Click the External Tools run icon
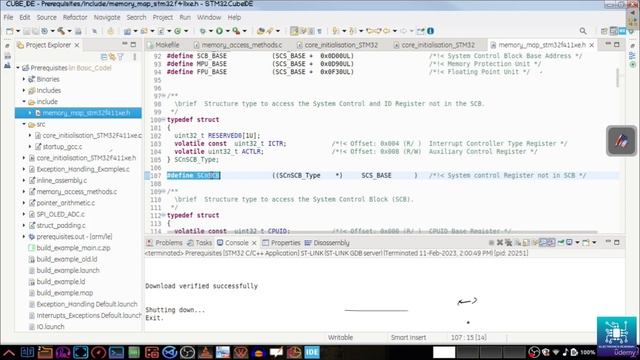Viewport: 640px width, 360px height. coord(236,31)
